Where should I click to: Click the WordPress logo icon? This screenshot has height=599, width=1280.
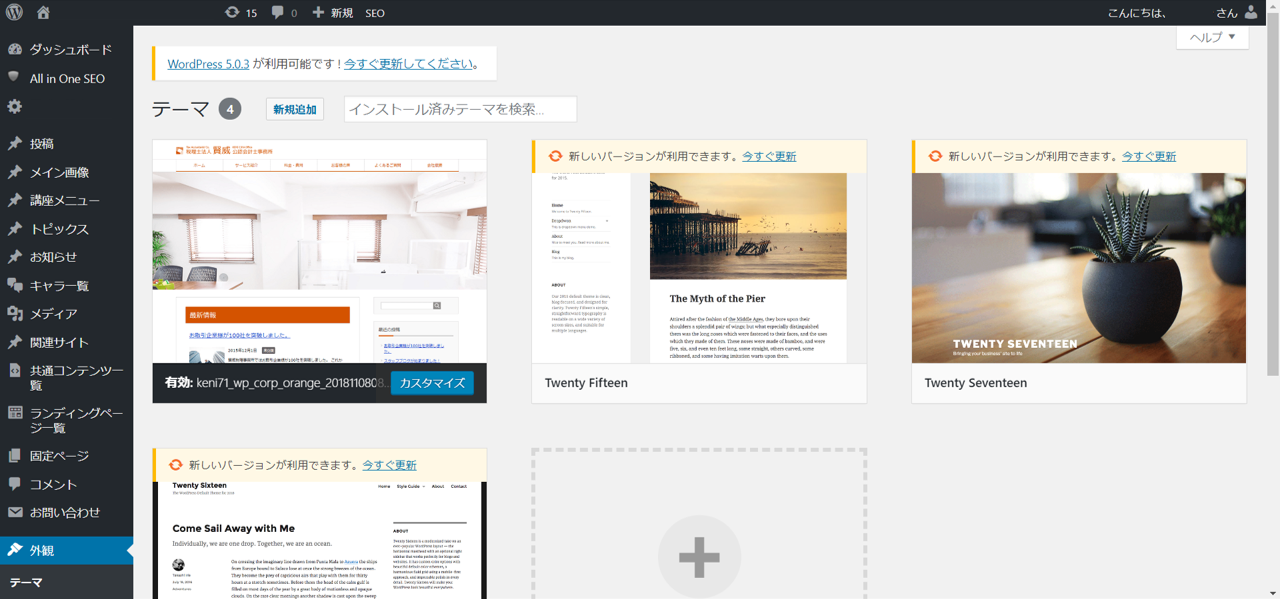click(15, 13)
